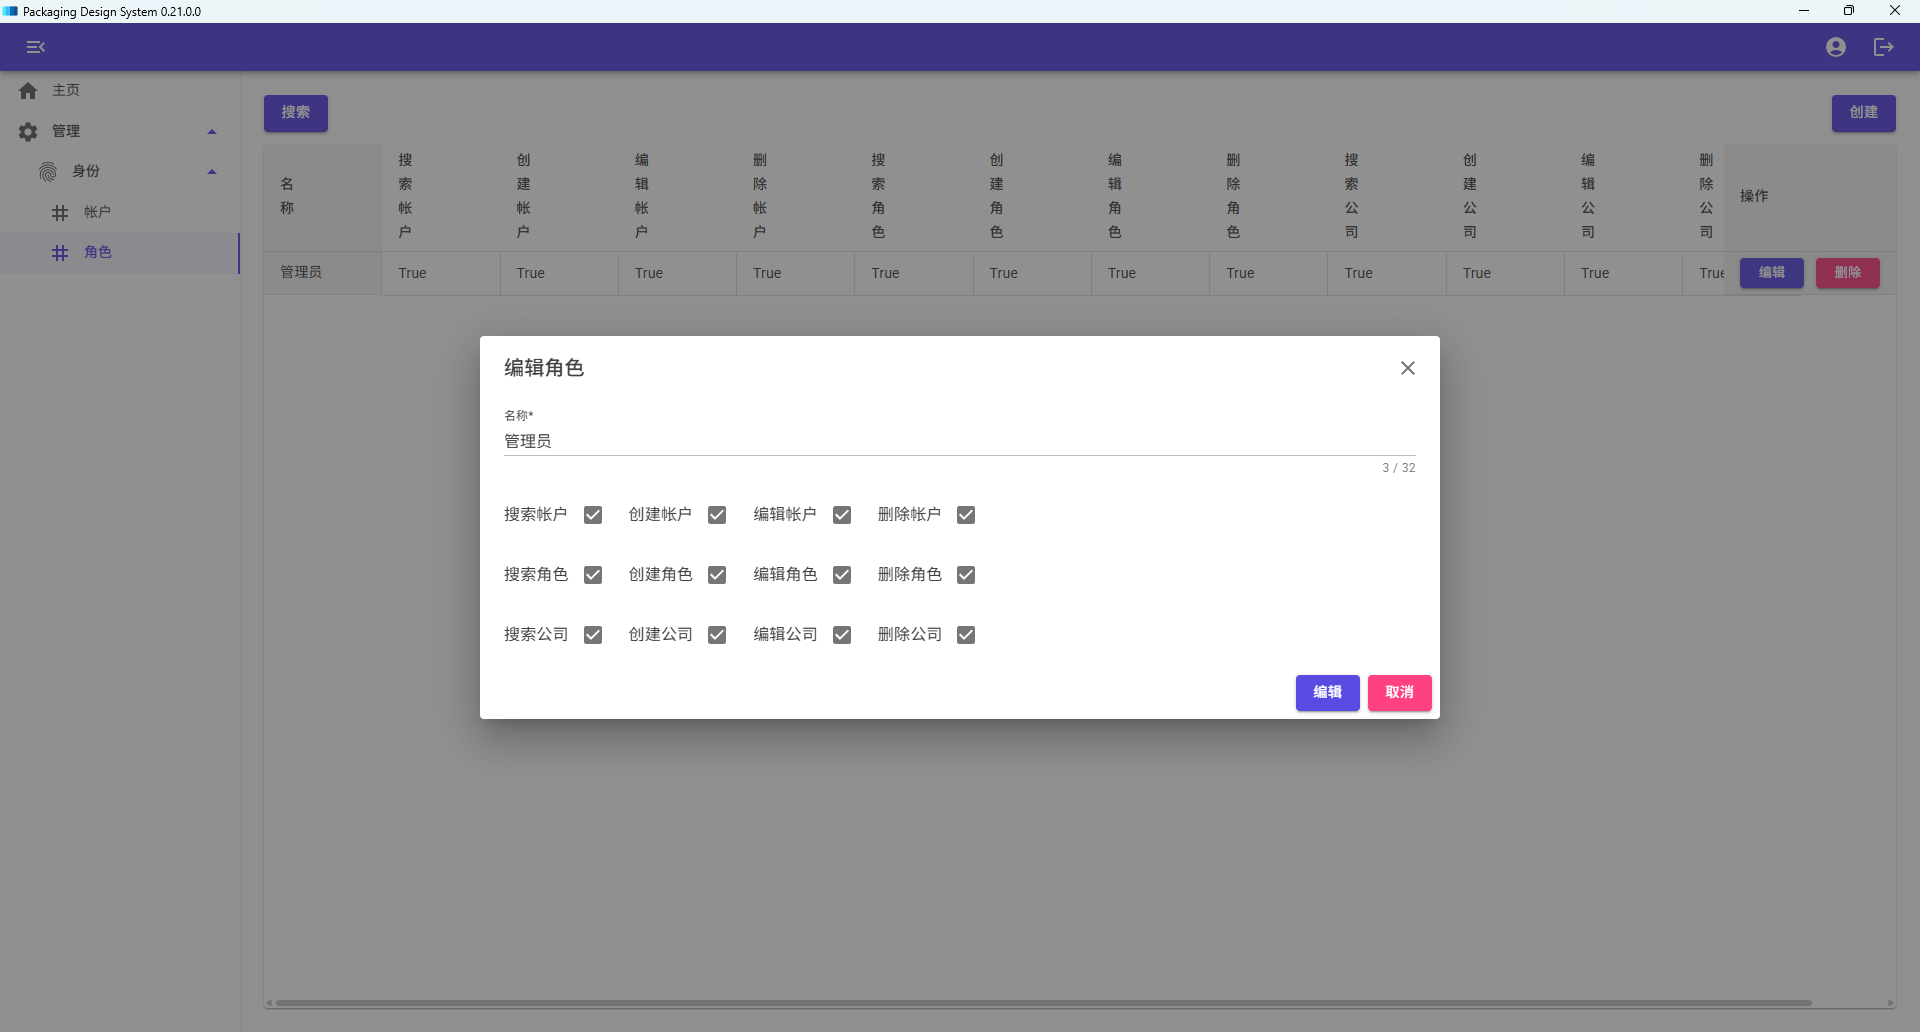Uncheck the 搜索帐户 checkbox
1920x1032 pixels.
coord(593,515)
